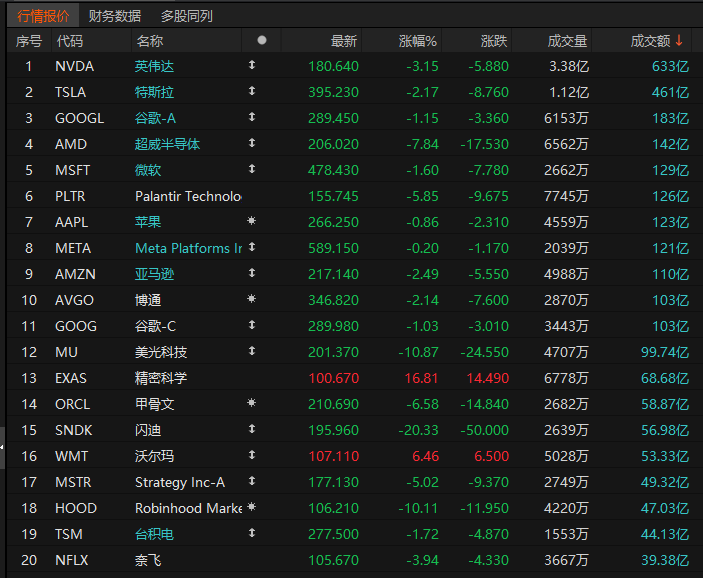Select the 博通 name cell
This screenshot has height=578, width=703.
click(148, 300)
